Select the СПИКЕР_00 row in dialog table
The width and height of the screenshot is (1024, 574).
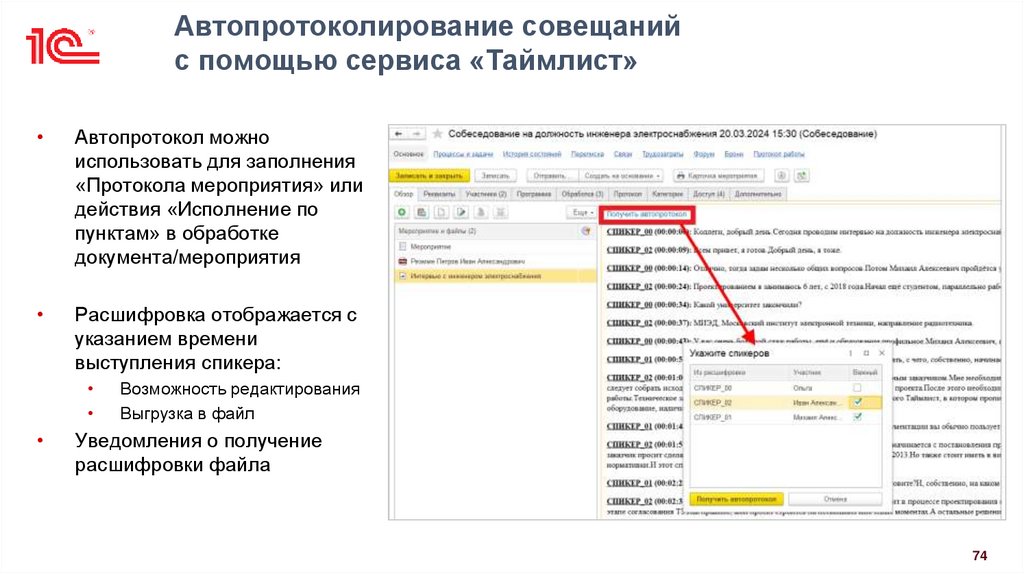point(786,388)
